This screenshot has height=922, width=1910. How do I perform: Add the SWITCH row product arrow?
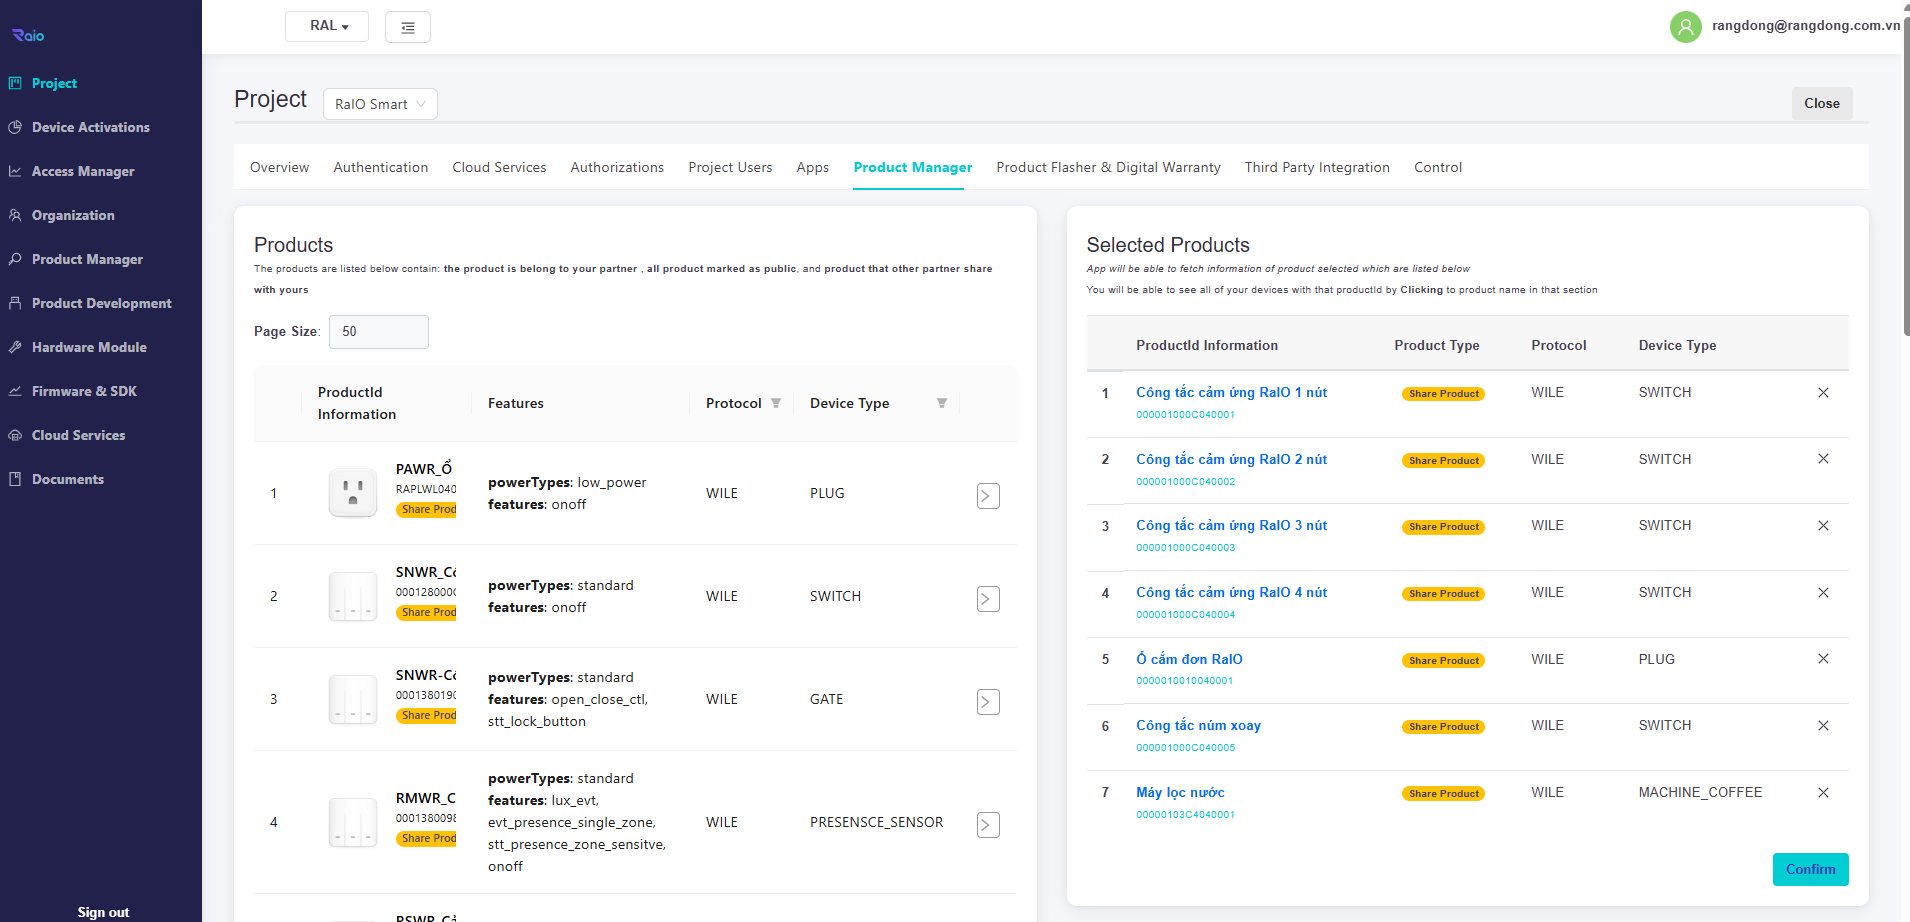click(988, 599)
